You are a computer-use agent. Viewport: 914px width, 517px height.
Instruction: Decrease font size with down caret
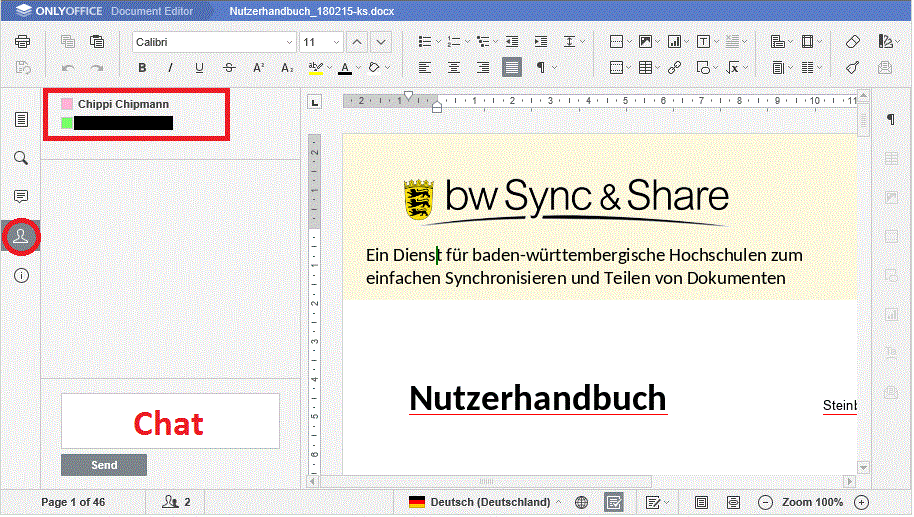point(381,42)
